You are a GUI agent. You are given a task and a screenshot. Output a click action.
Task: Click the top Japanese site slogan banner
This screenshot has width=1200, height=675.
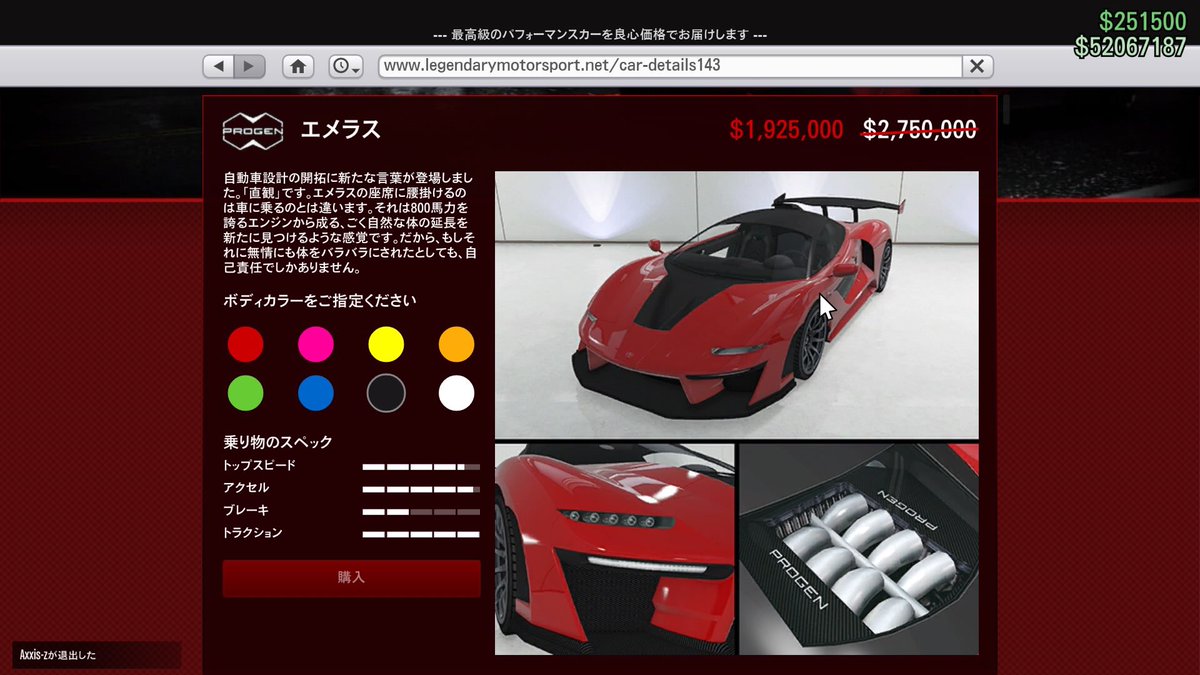[x=600, y=34]
